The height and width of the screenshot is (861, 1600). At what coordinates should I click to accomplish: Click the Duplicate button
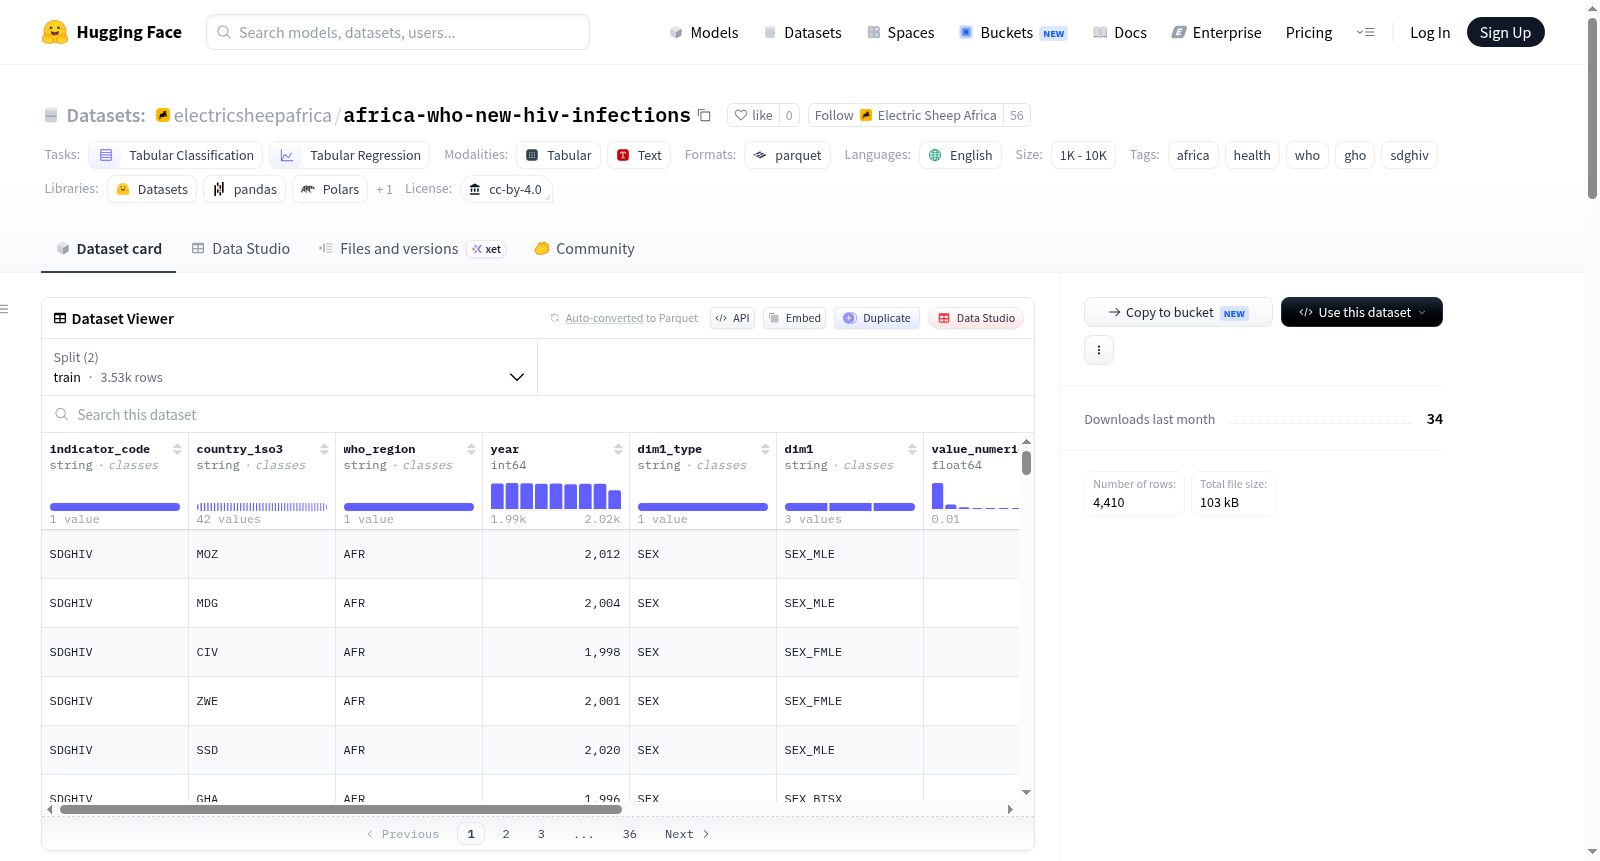tap(877, 318)
